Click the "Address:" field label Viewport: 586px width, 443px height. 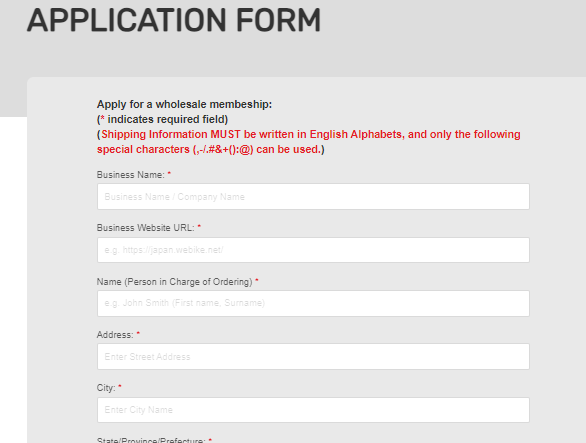pos(115,335)
